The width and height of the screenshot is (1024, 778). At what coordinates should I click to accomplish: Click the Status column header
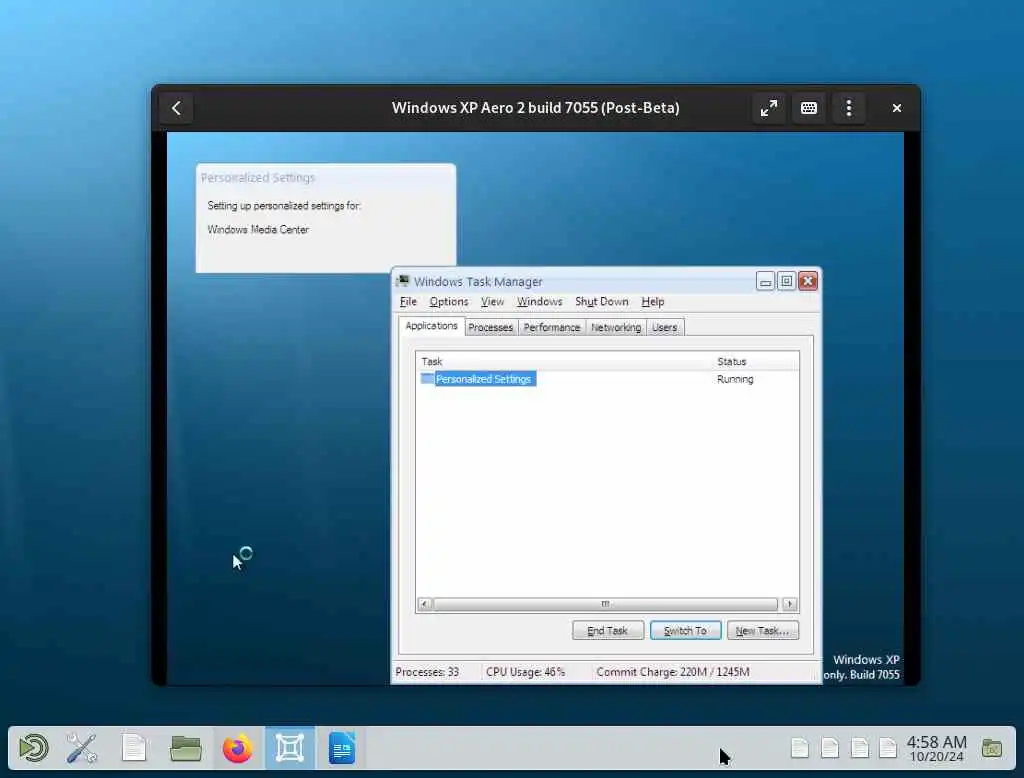pyautogui.click(x=756, y=361)
